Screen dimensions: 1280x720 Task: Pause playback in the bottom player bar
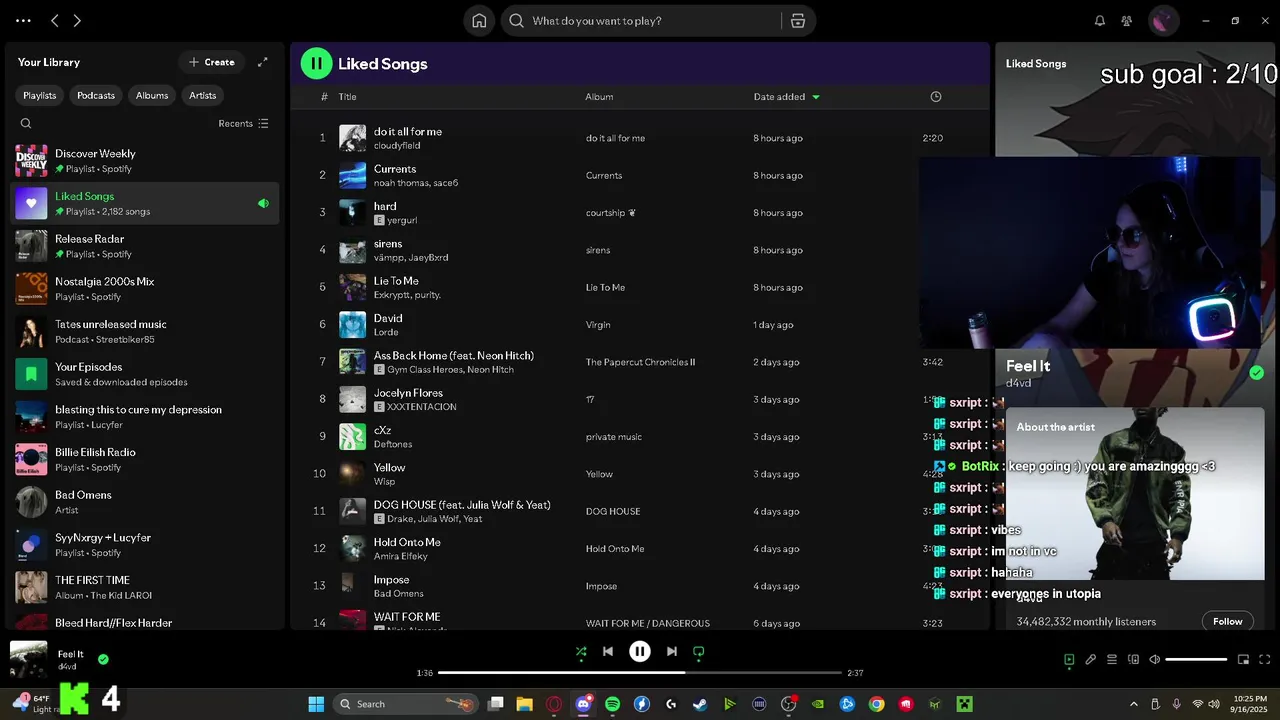(x=640, y=651)
